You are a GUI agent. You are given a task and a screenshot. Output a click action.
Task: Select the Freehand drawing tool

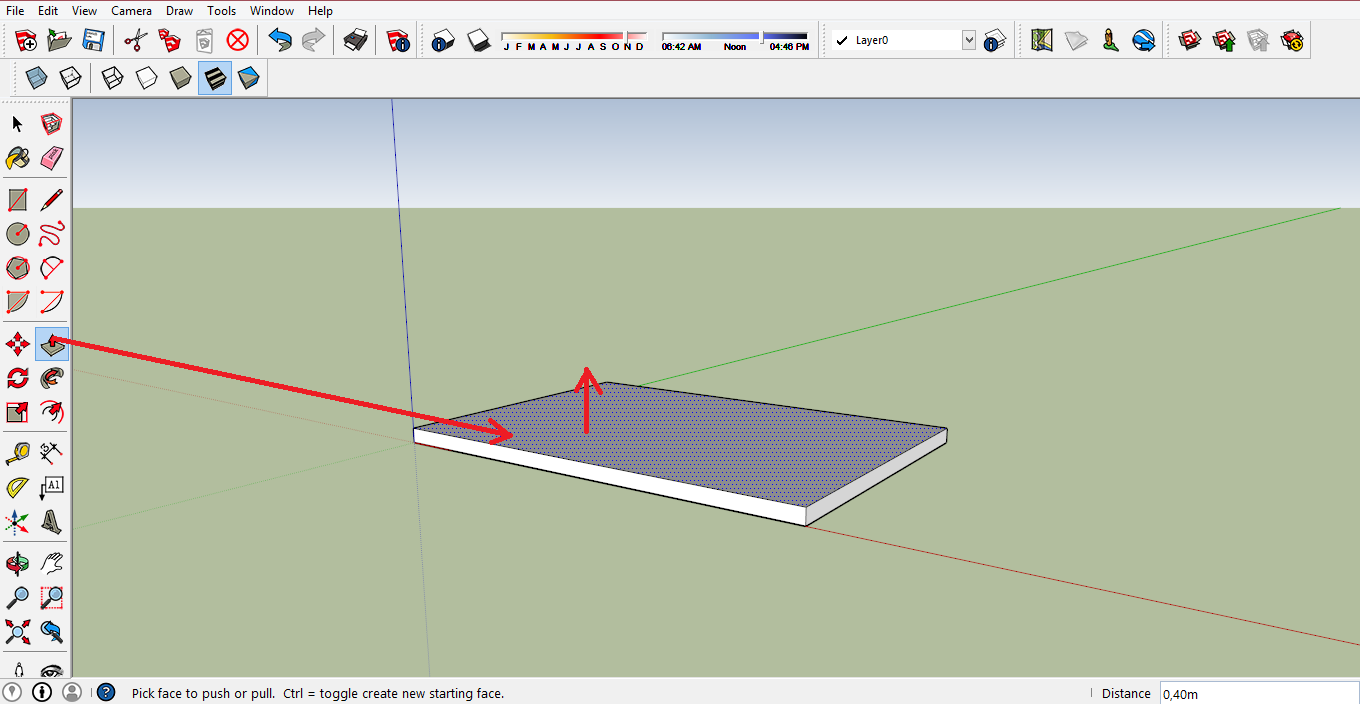click(x=52, y=234)
